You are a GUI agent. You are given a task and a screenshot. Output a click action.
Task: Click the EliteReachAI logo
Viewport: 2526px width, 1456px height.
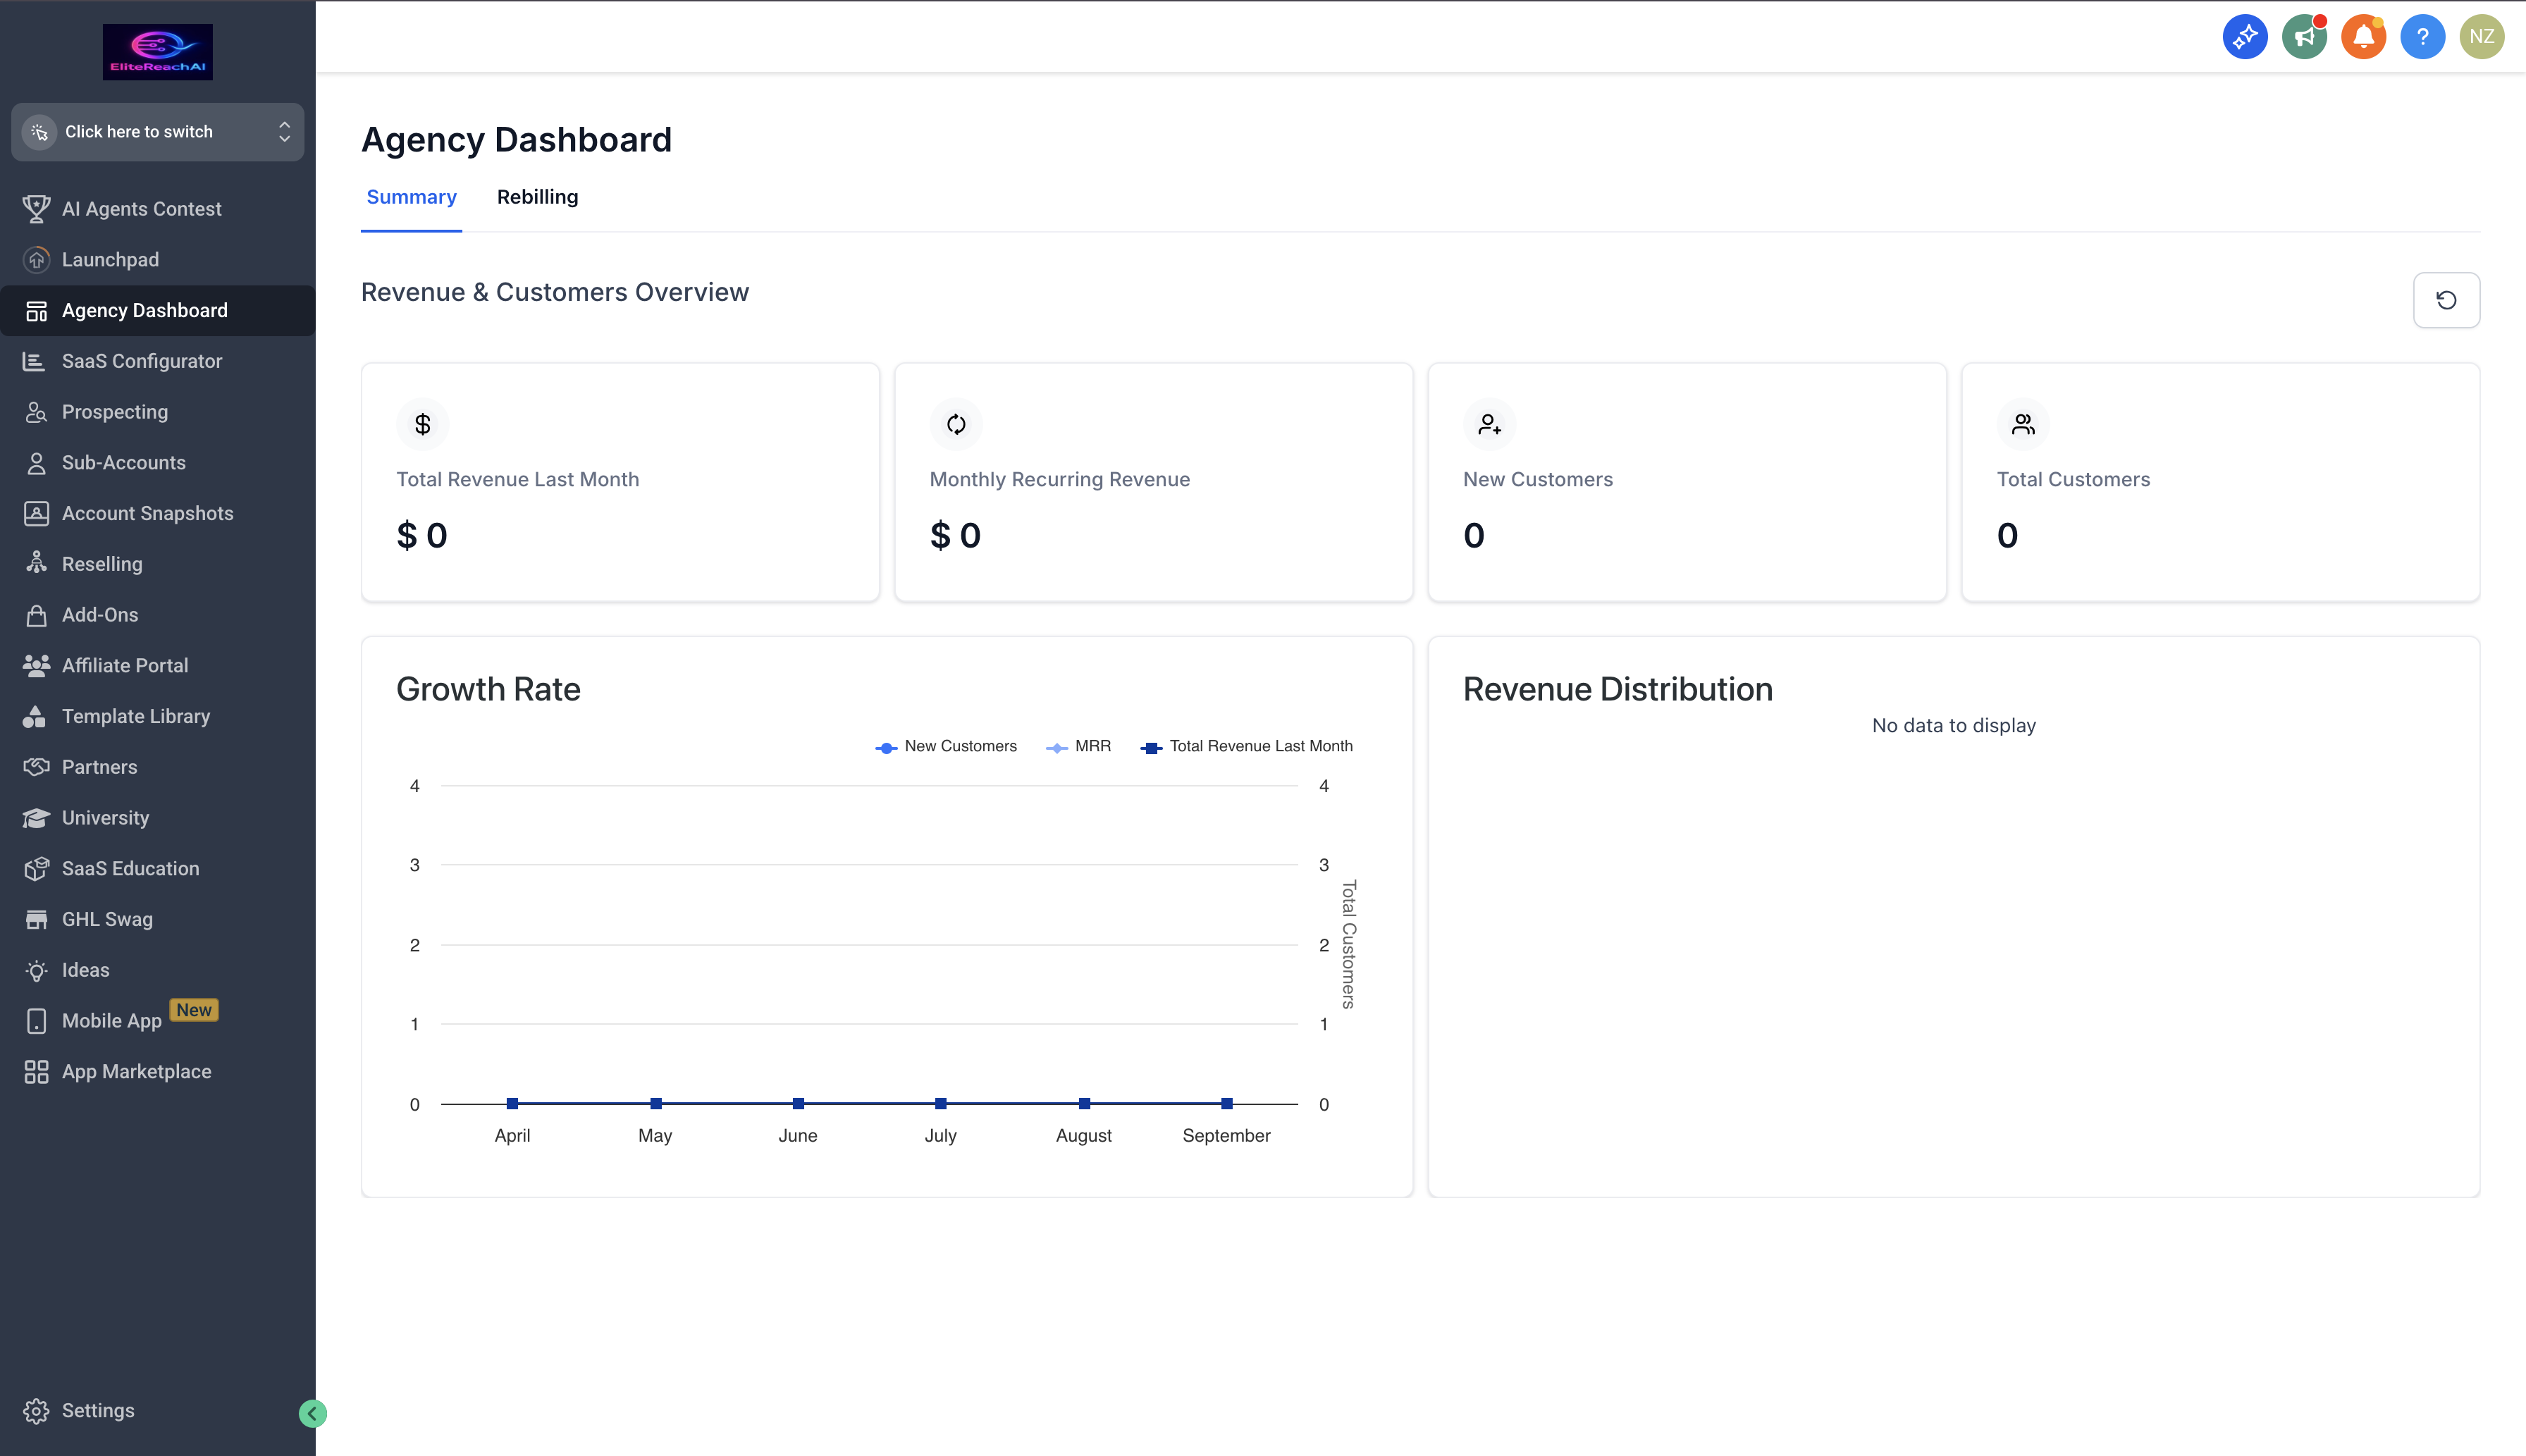click(x=157, y=52)
